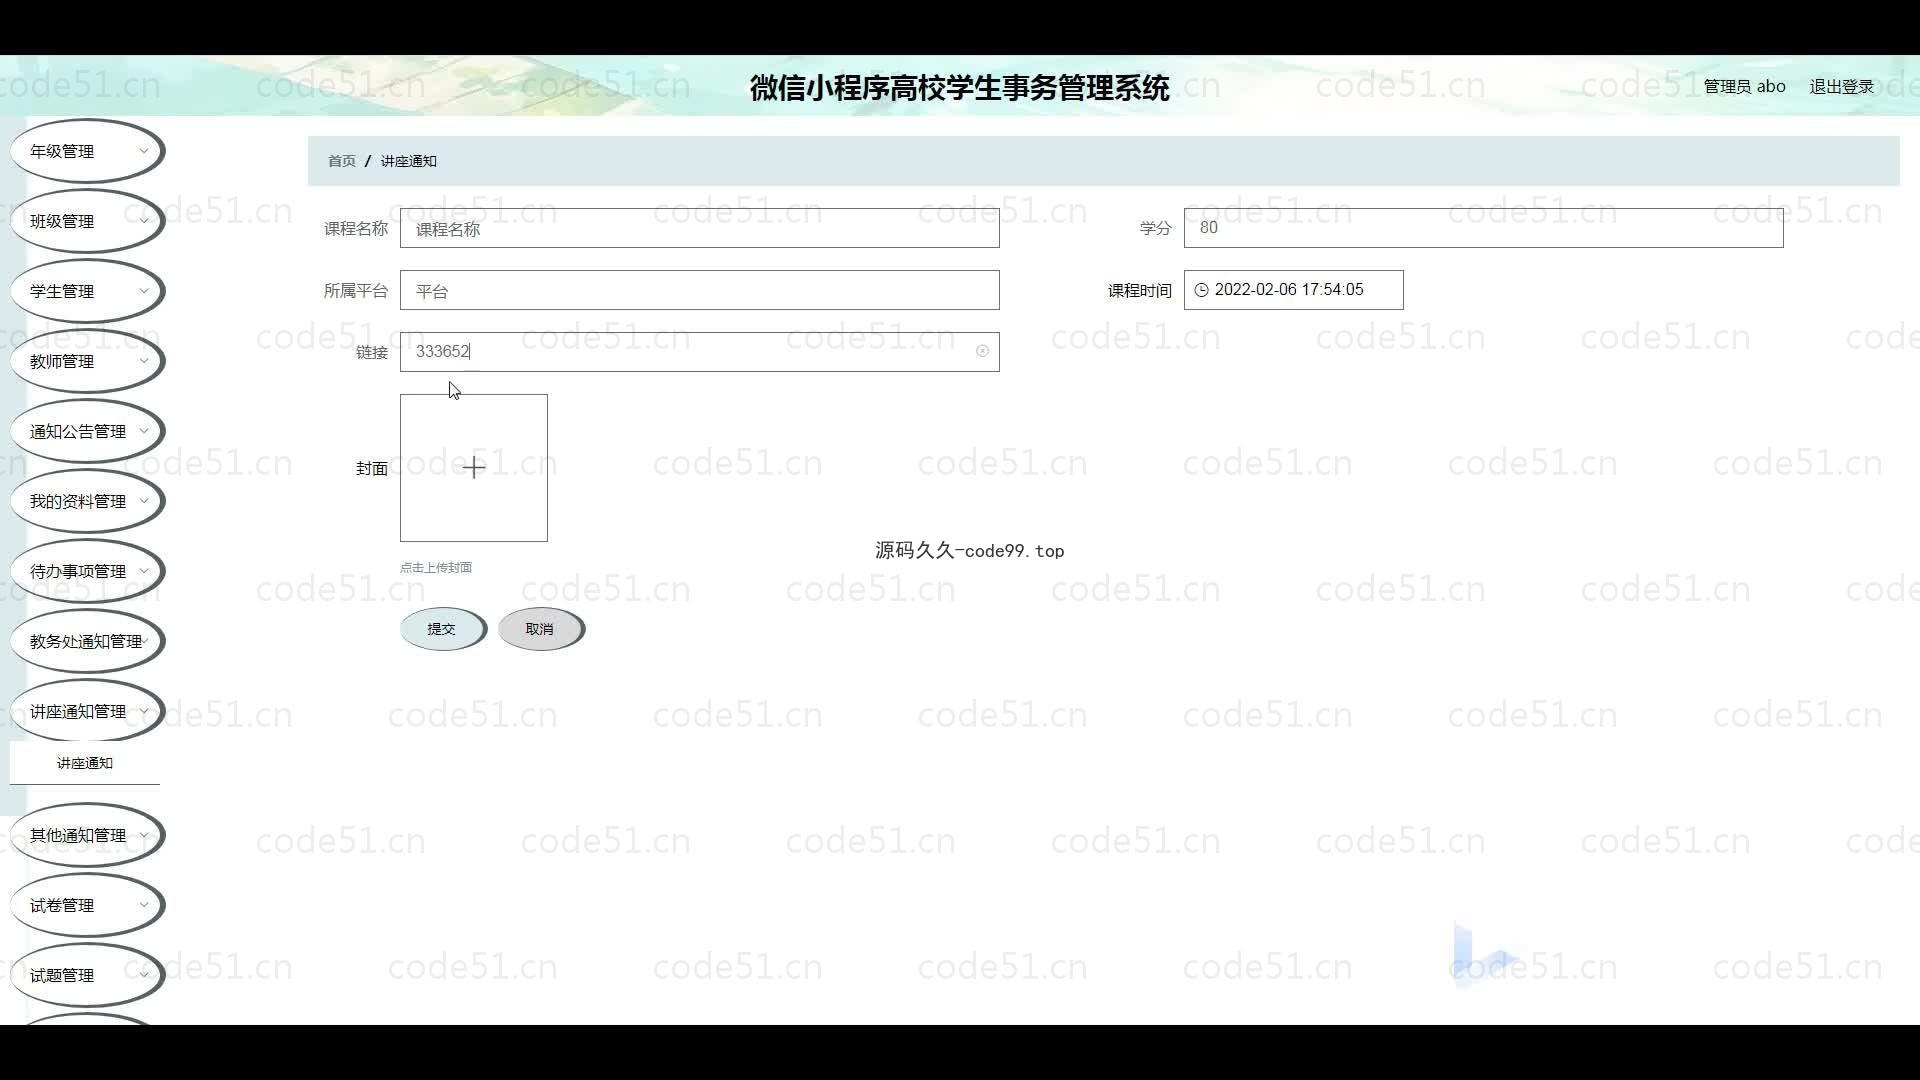The image size is (1920, 1080).
Task: Click the 所属平台 input field
Action: [x=700, y=290]
